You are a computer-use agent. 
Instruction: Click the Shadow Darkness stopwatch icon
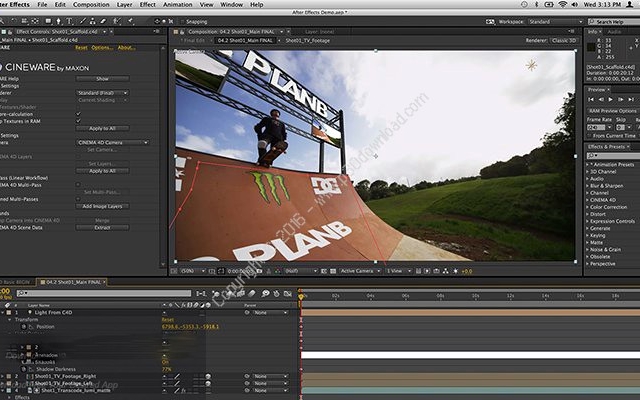[24, 369]
